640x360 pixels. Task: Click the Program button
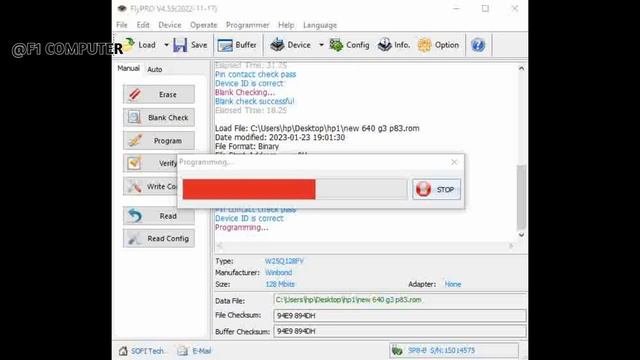(159, 141)
